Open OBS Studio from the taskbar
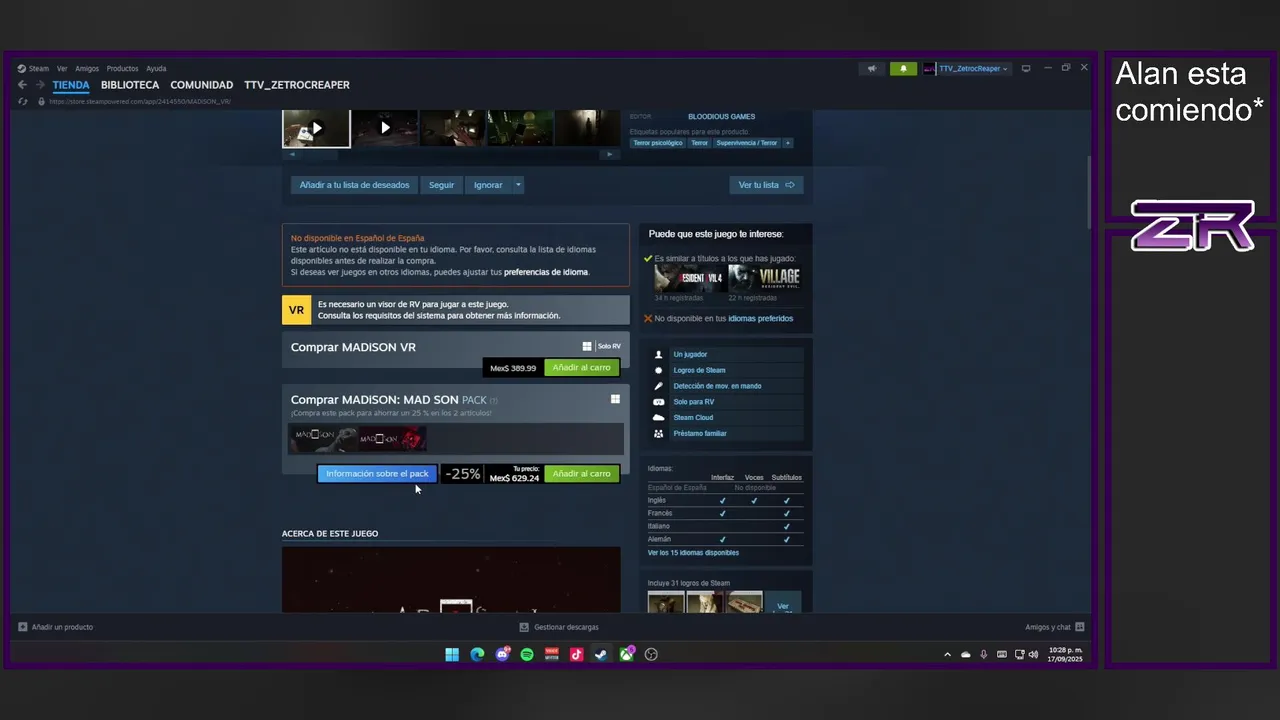 tap(651, 655)
